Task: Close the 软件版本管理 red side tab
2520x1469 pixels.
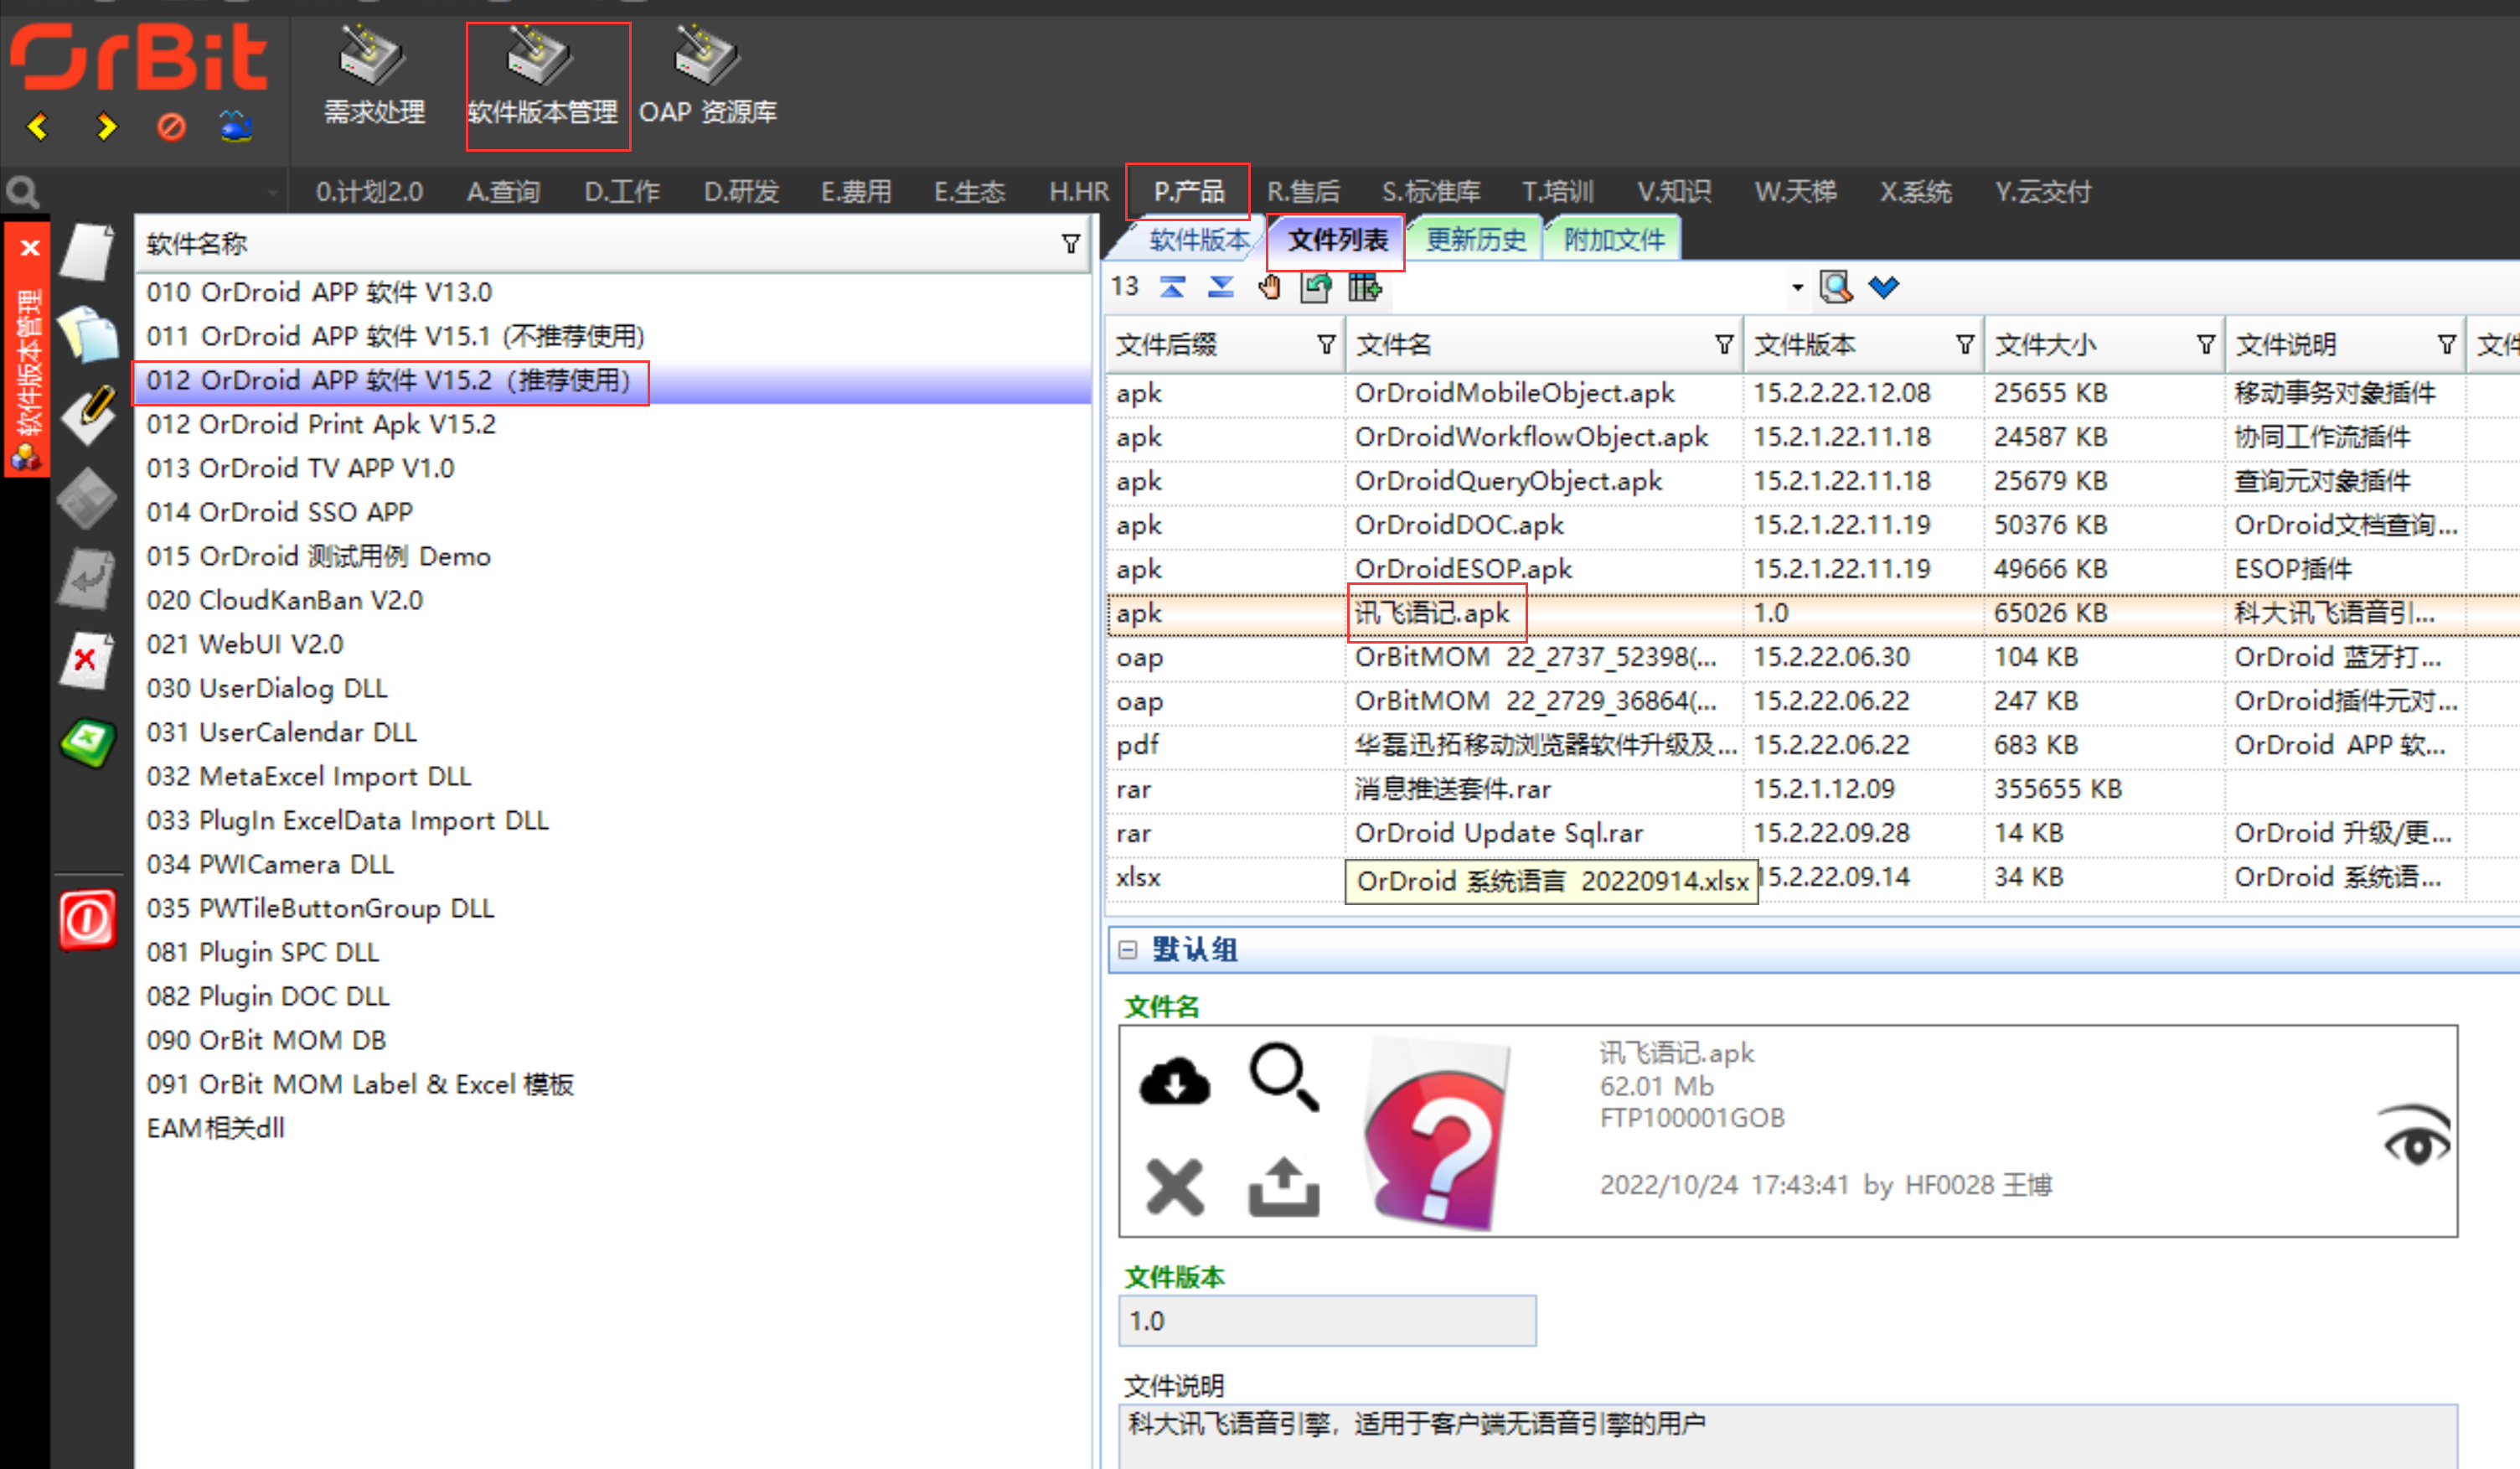Action: click(x=30, y=247)
